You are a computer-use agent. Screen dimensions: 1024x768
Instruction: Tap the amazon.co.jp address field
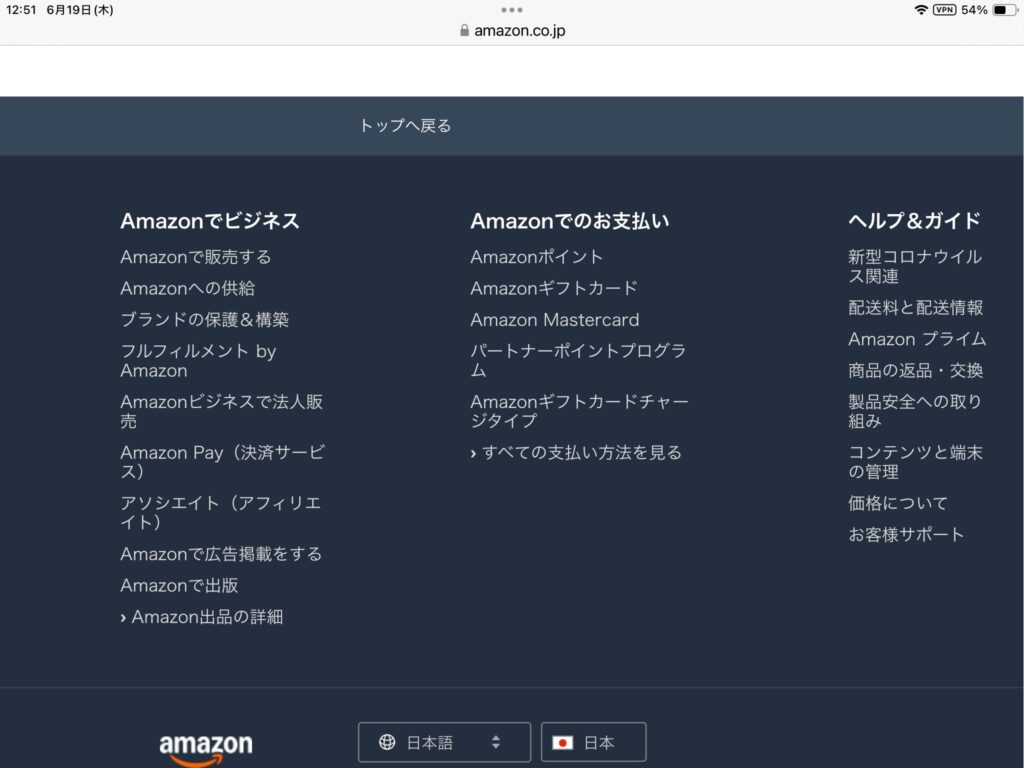513,30
